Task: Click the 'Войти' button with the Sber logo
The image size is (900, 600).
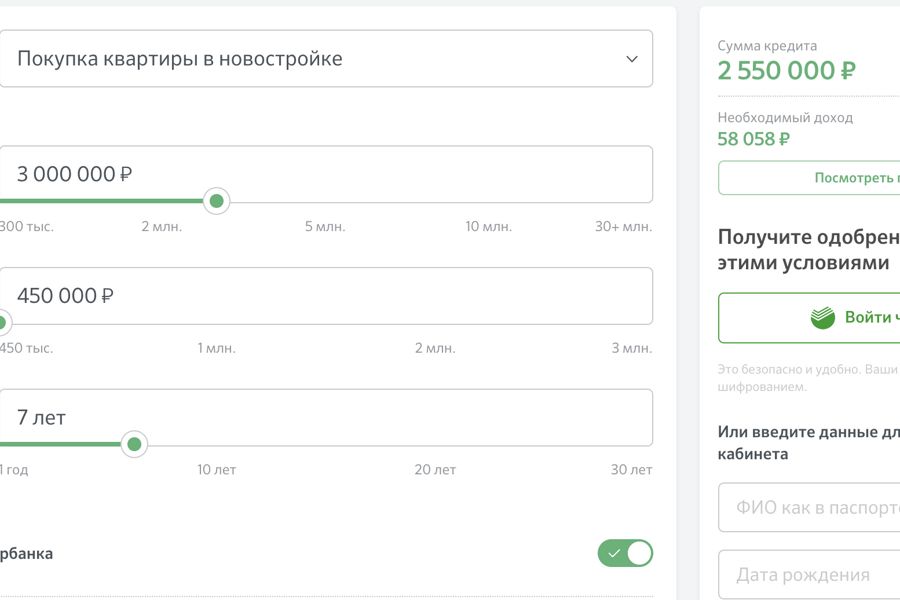Action: (809, 318)
